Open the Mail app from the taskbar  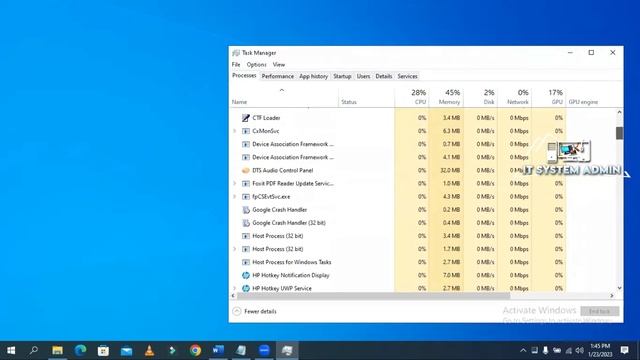[126, 350]
